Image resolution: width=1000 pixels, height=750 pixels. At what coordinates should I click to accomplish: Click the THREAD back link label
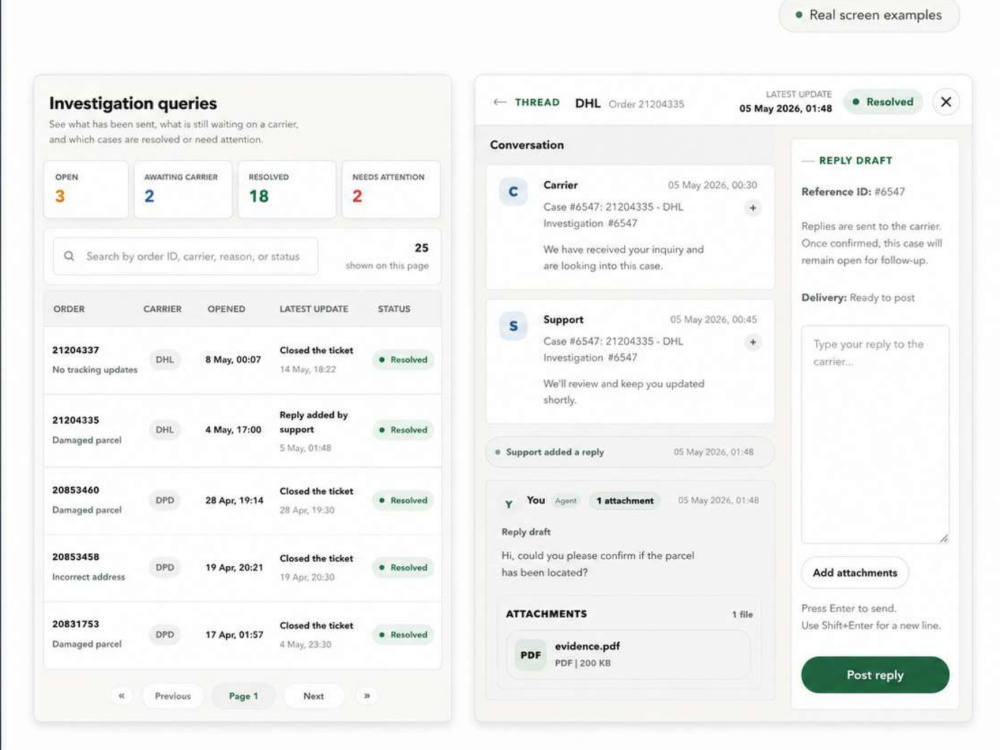pyautogui.click(x=537, y=102)
